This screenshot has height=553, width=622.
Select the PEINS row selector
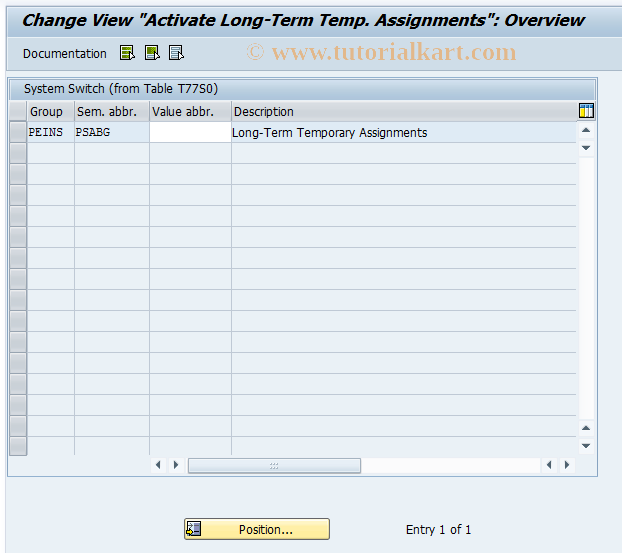(18, 132)
